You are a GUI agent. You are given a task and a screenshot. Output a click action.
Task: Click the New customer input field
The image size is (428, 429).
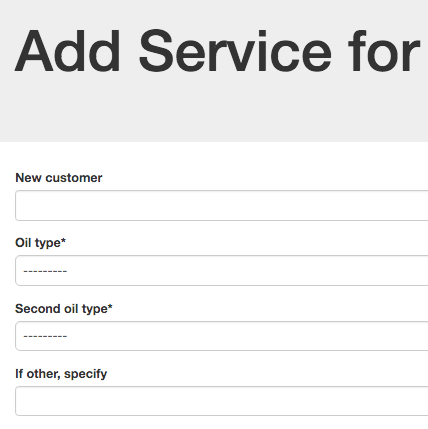pos(222,205)
